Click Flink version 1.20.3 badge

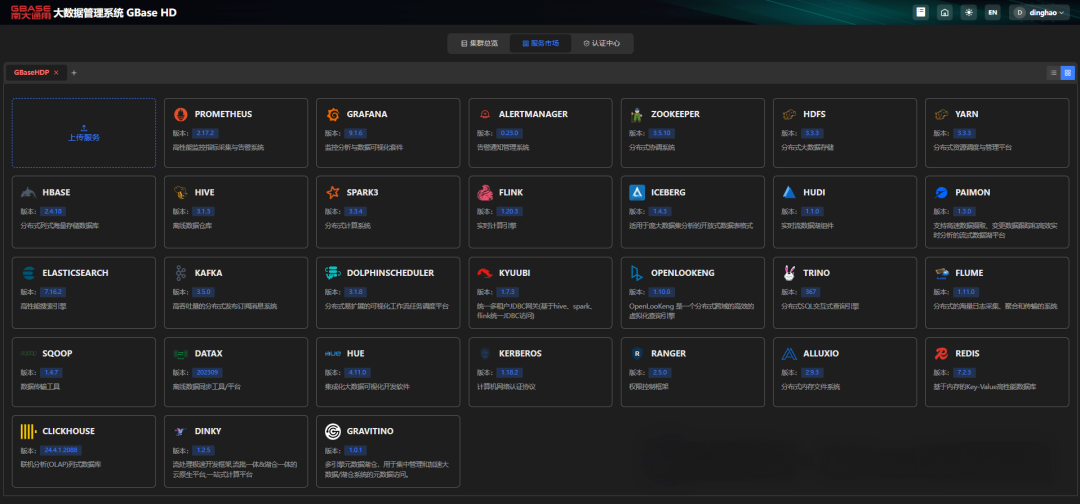coord(510,211)
